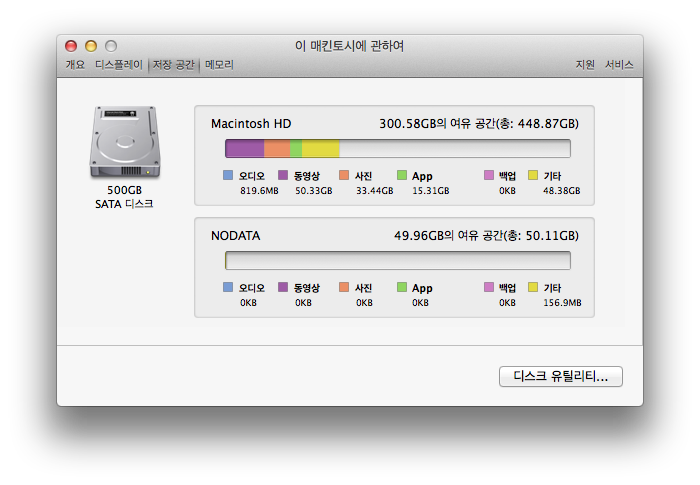
Task: Click the purple segment in Macintosh HD bar
Action: tap(244, 149)
